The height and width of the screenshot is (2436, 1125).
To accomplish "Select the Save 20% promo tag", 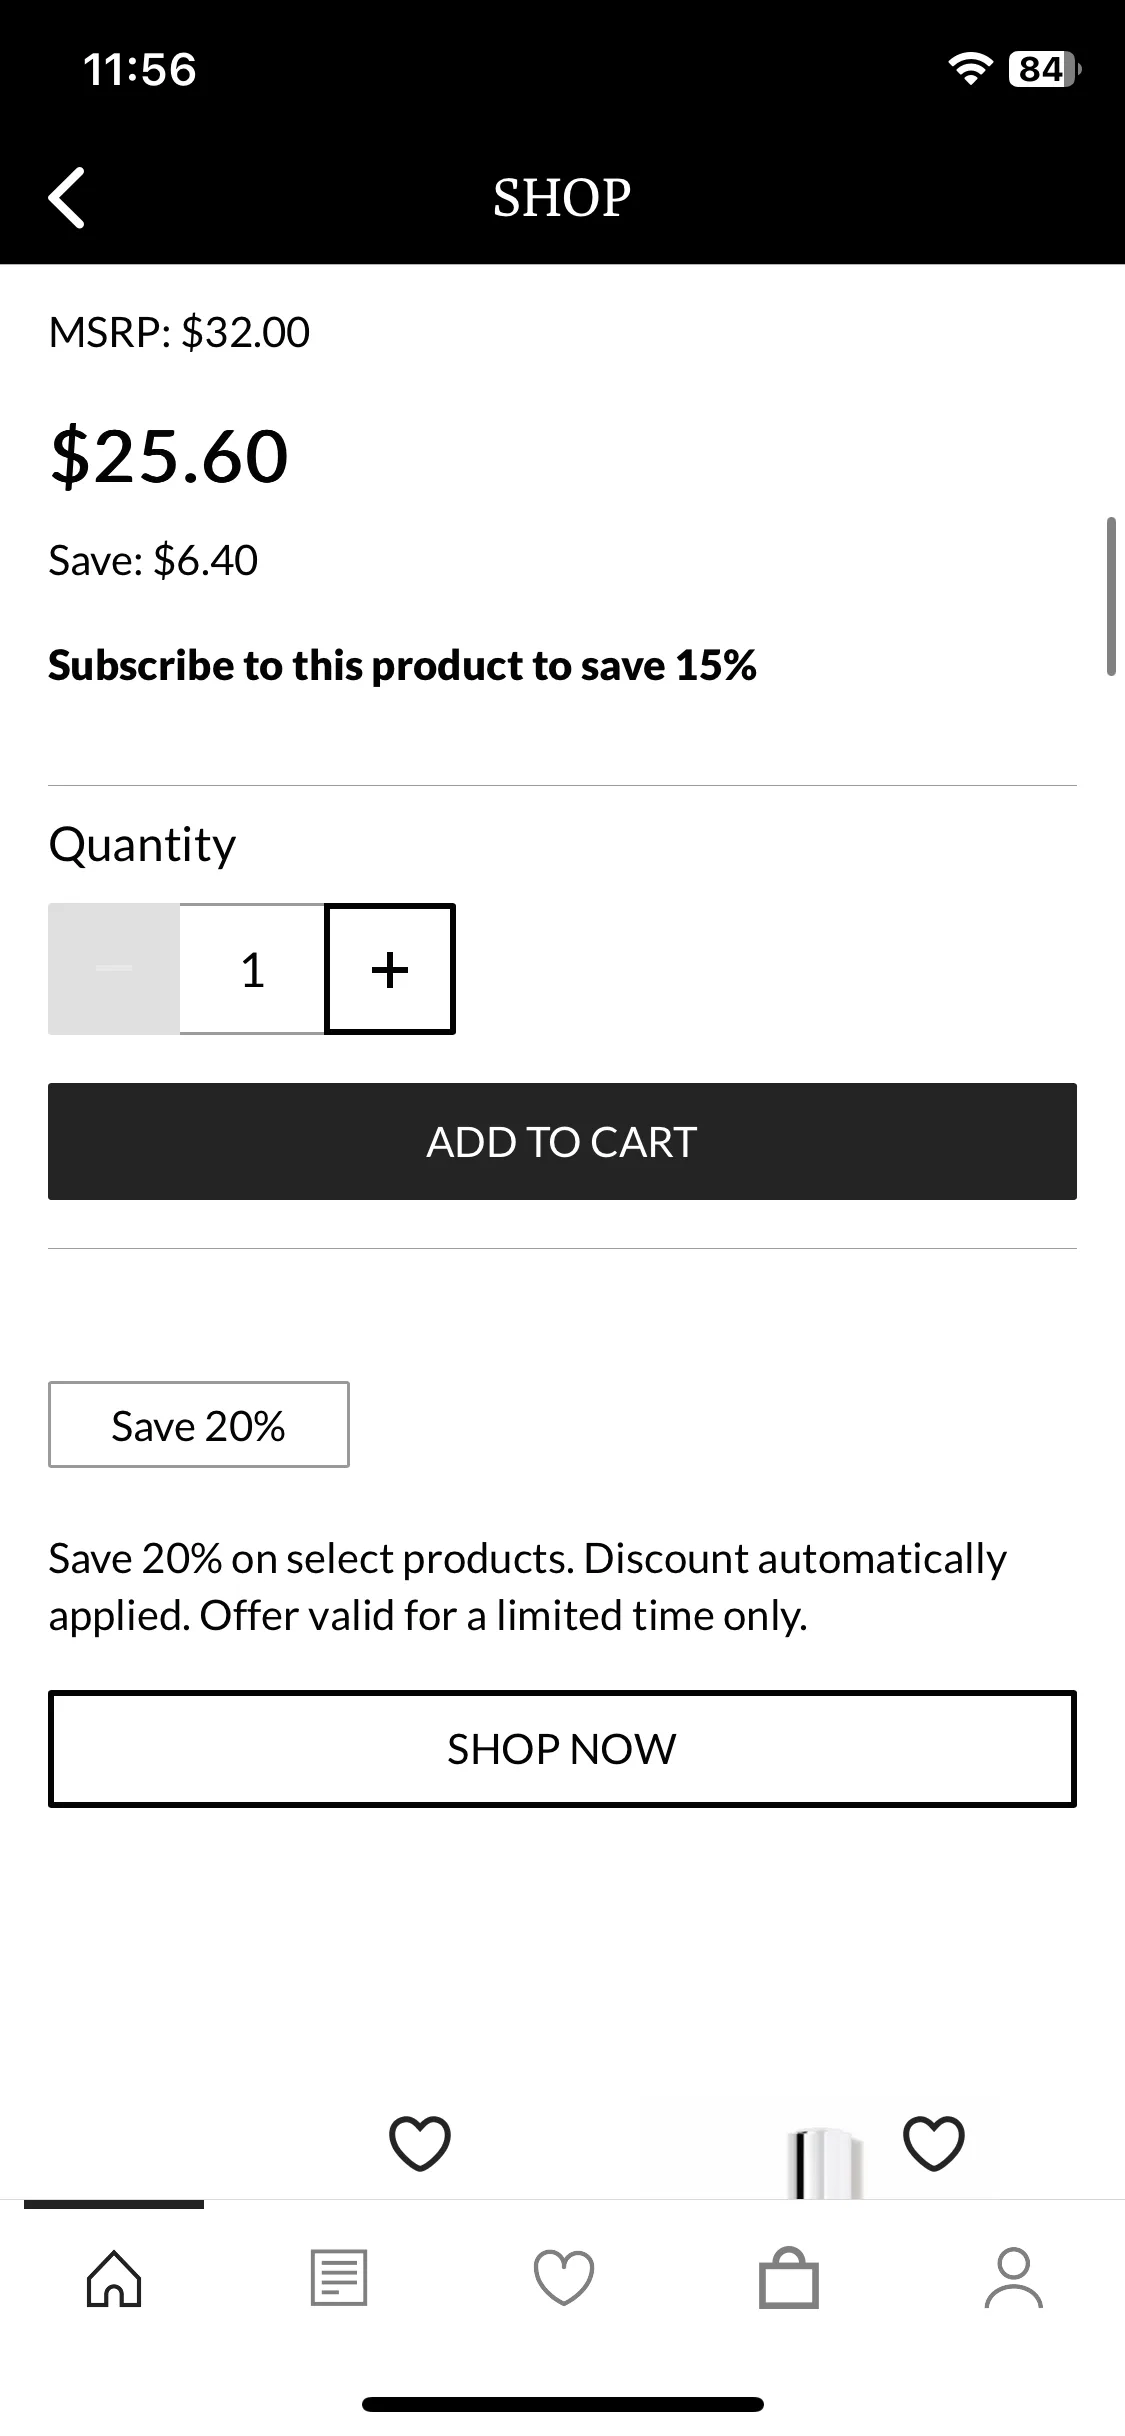I will 199,1425.
